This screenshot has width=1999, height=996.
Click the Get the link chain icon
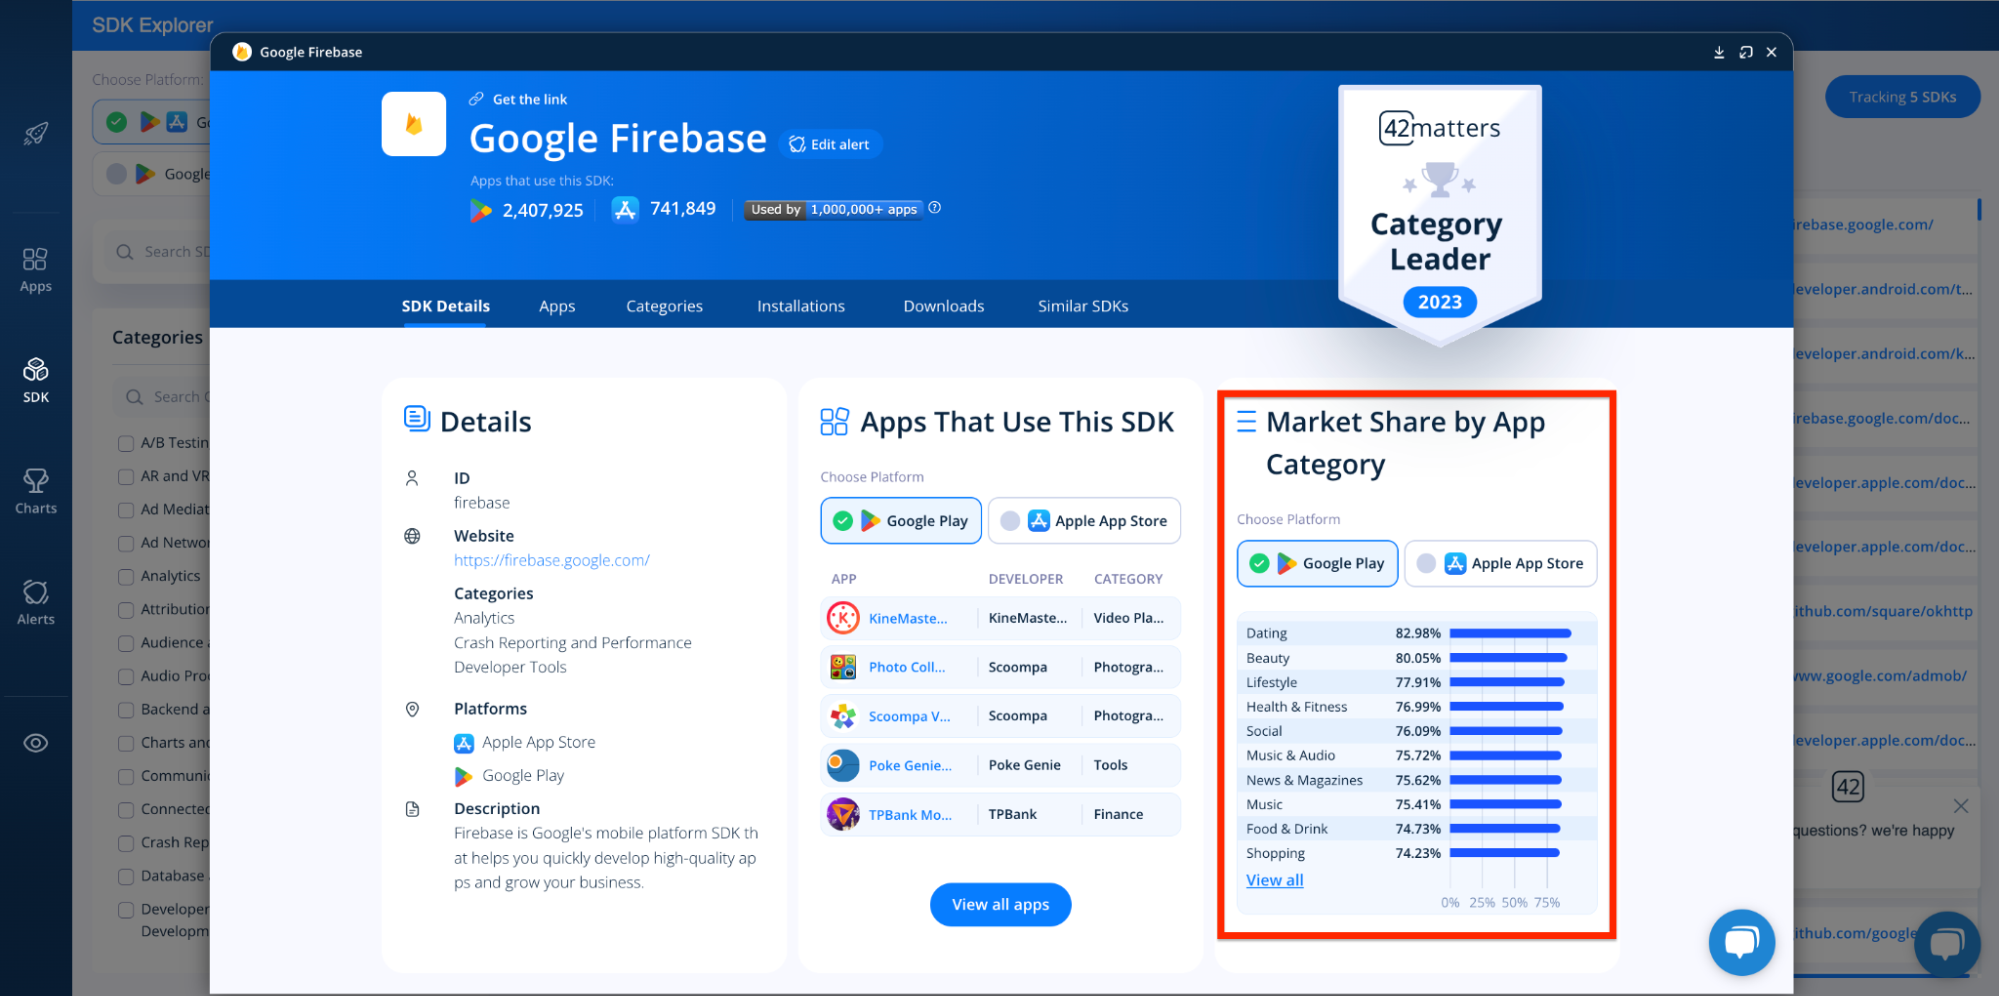476,99
